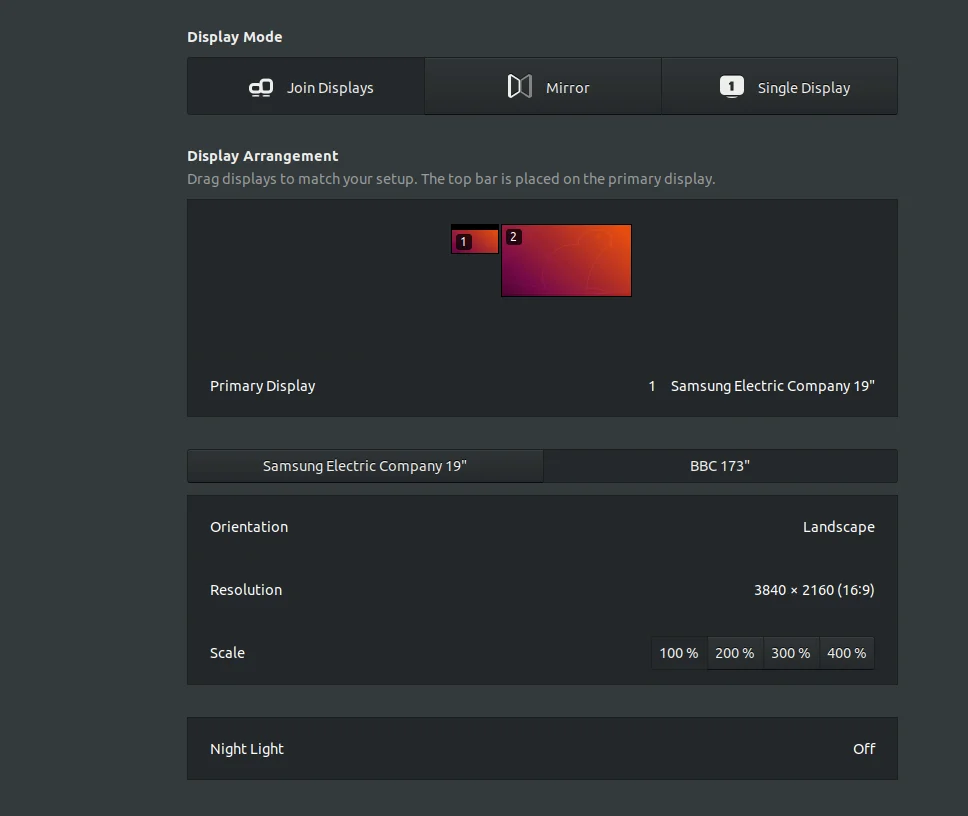
Task: Choose the Mirror text label in Display Mode
Action: (568, 88)
